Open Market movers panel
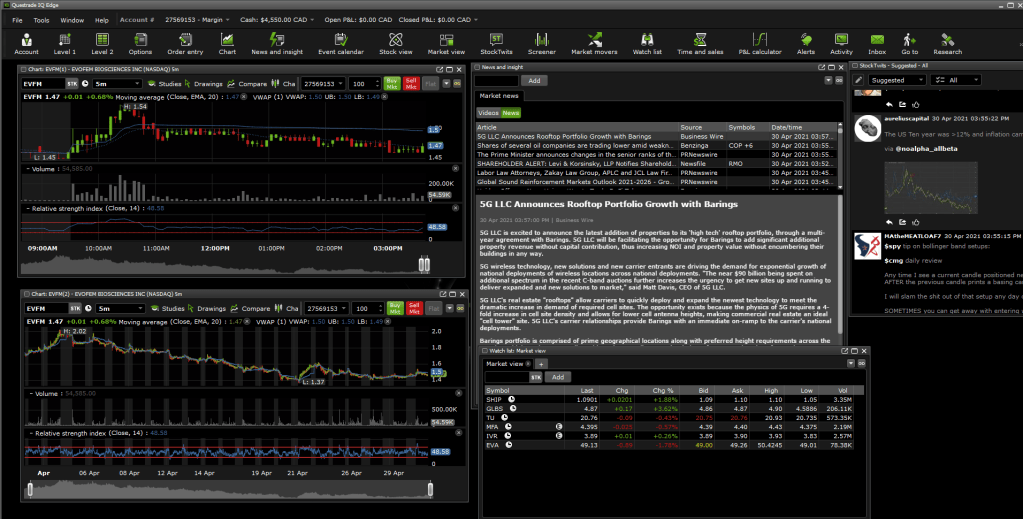Image resolution: width=1023 pixels, height=519 pixels. 593,44
